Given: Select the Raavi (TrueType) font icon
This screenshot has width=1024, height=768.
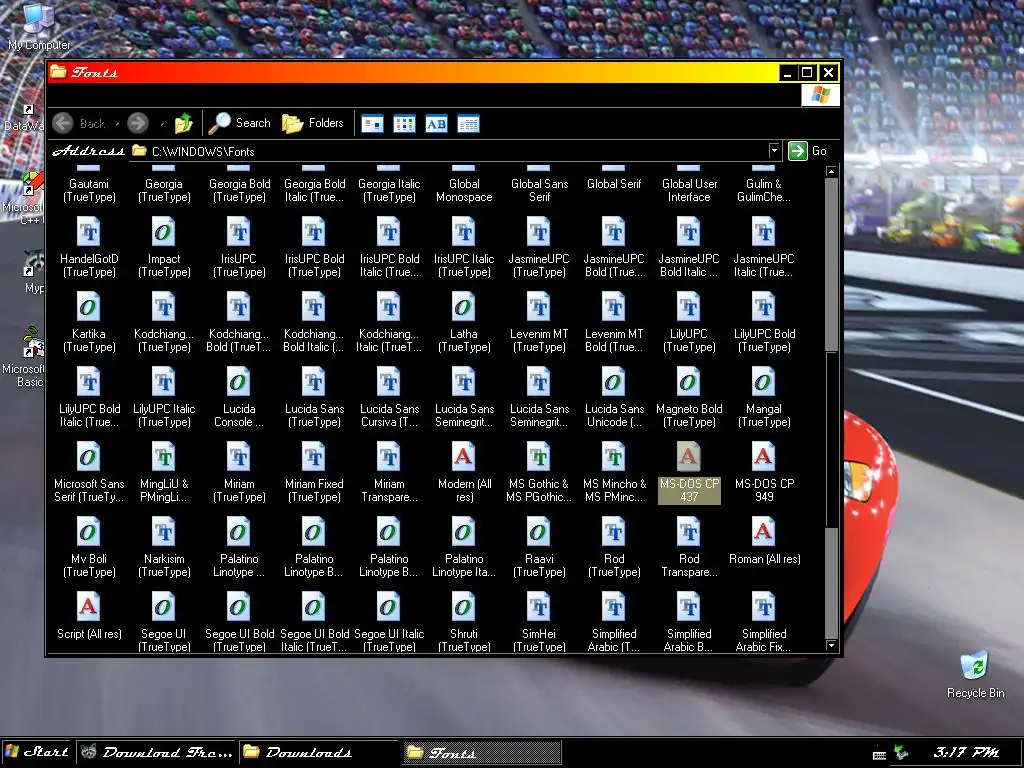Looking at the screenshot, I should pos(539,532).
